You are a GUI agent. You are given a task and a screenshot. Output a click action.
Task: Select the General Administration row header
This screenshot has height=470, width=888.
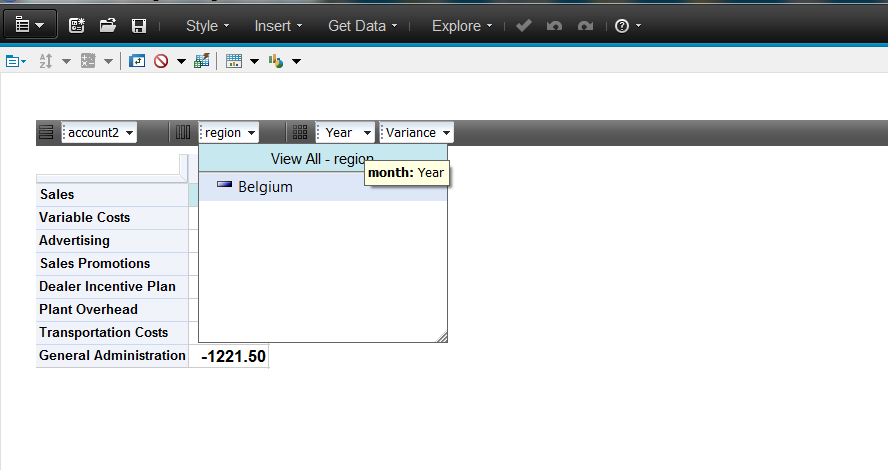click(112, 356)
